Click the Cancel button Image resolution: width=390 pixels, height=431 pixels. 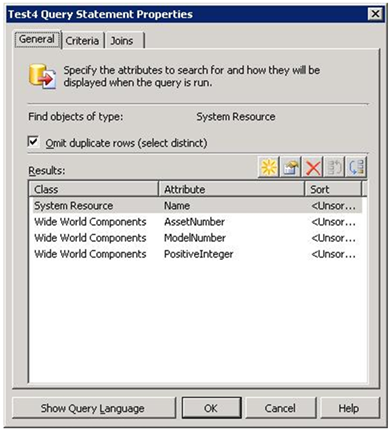(280, 408)
